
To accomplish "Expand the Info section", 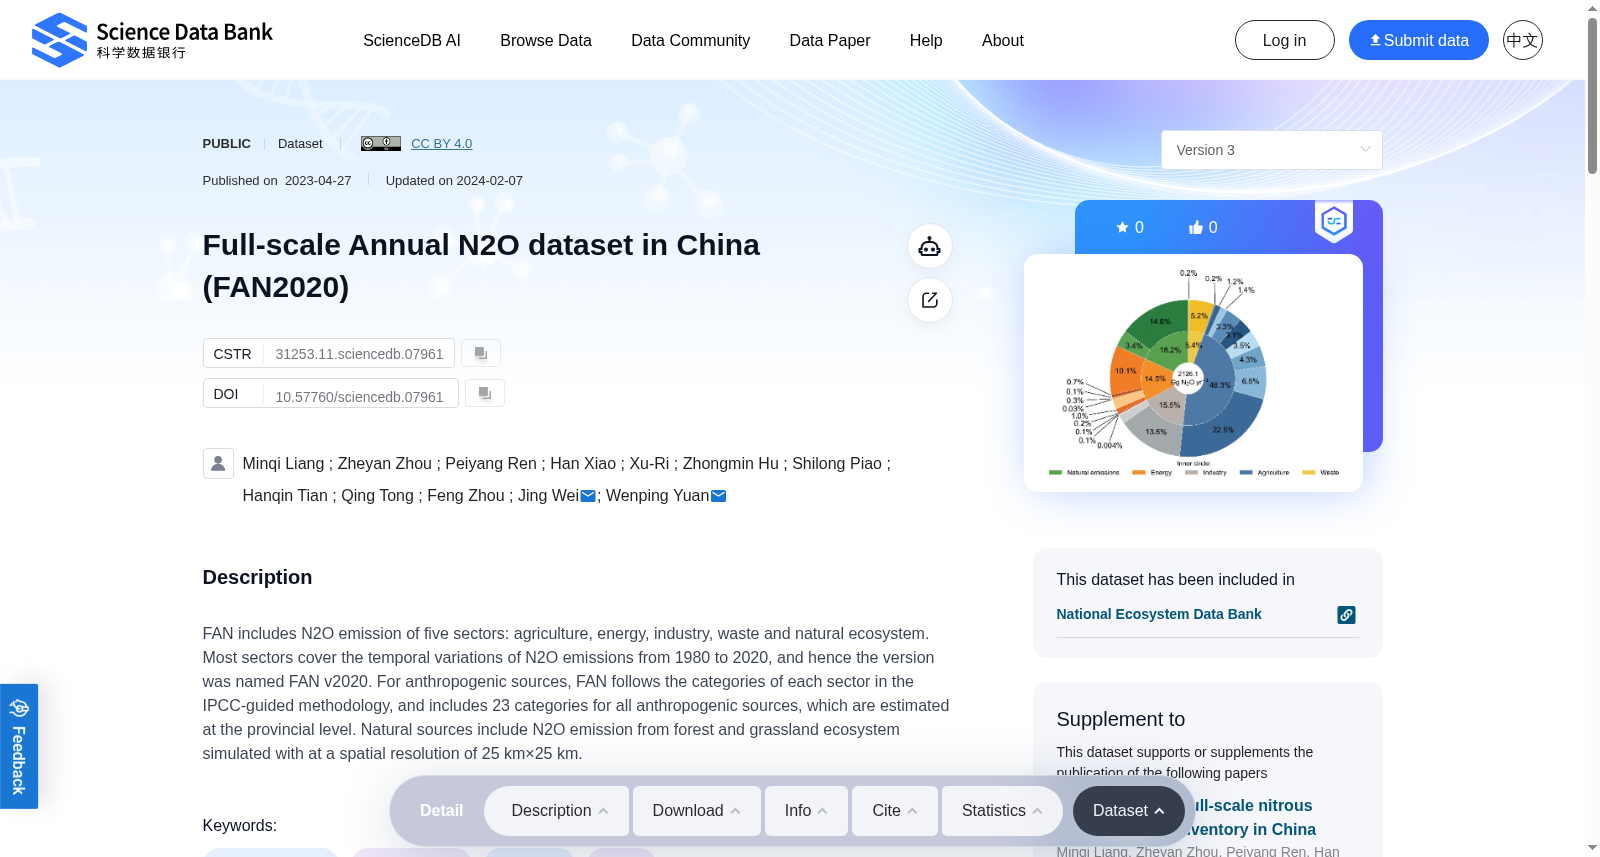I will 806,810.
